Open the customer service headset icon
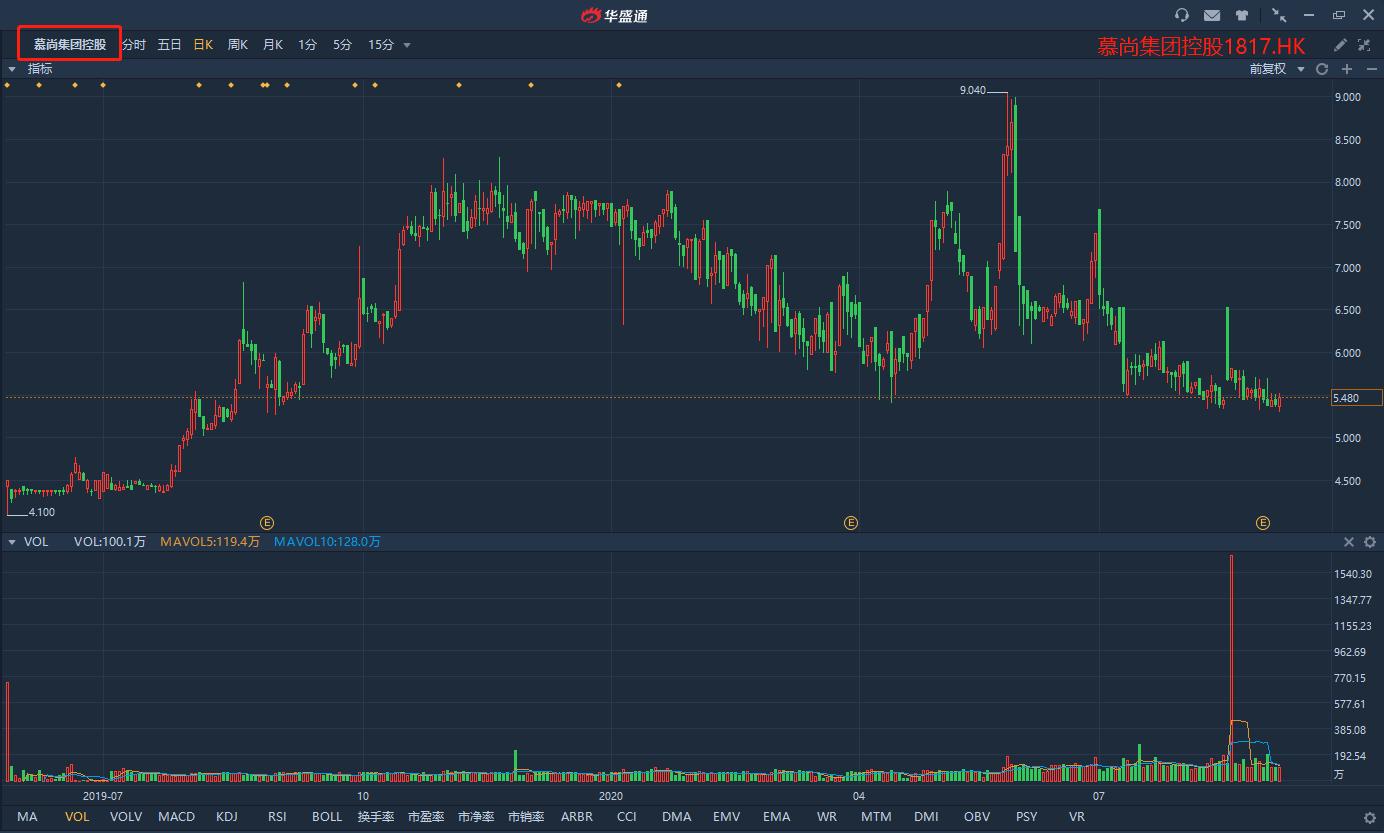Image resolution: width=1384 pixels, height=833 pixels. pos(1181,15)
